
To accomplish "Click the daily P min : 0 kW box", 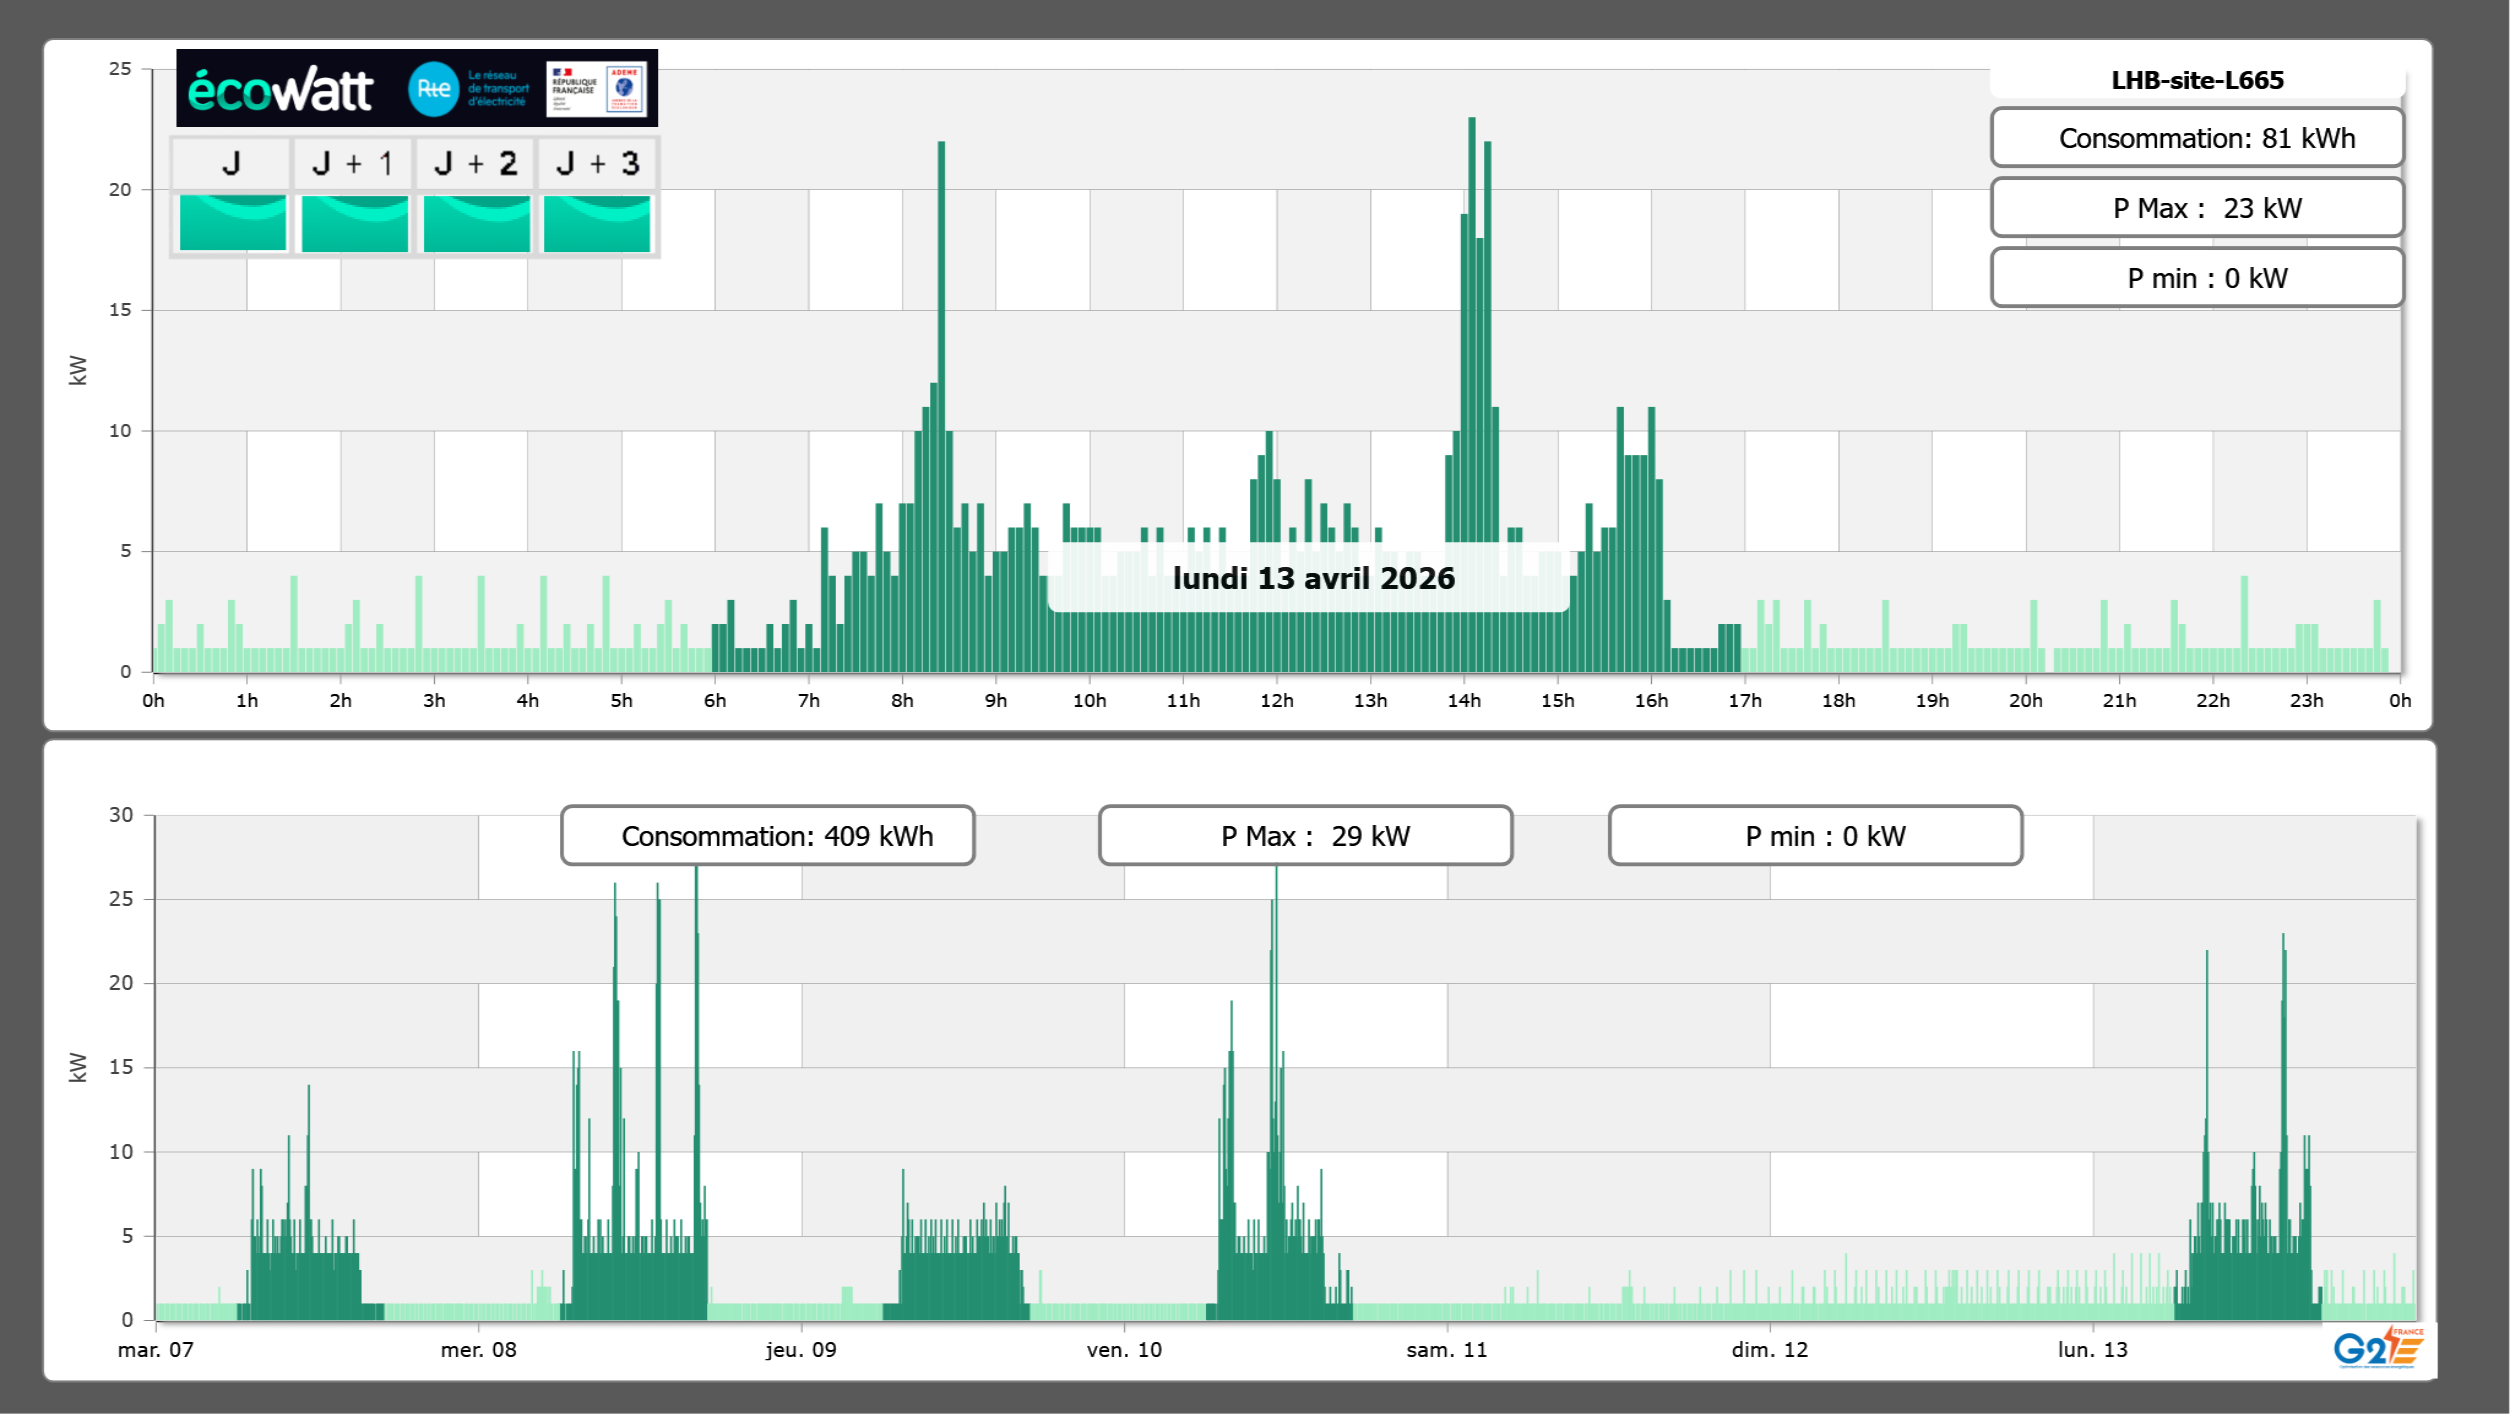I will tap(2197, 278).
